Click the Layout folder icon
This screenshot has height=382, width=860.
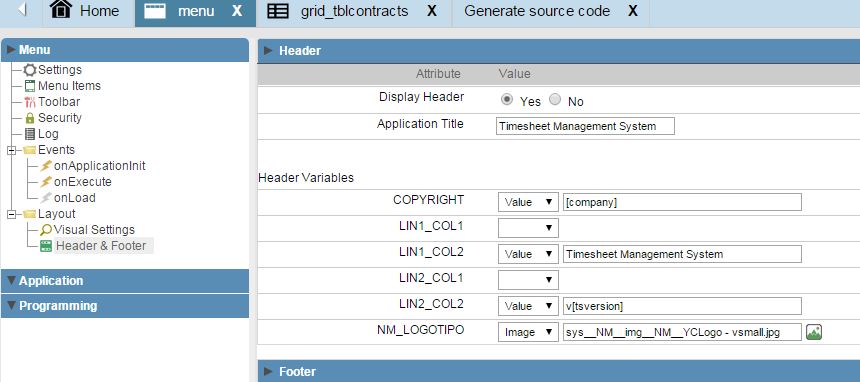coord(30,214)
